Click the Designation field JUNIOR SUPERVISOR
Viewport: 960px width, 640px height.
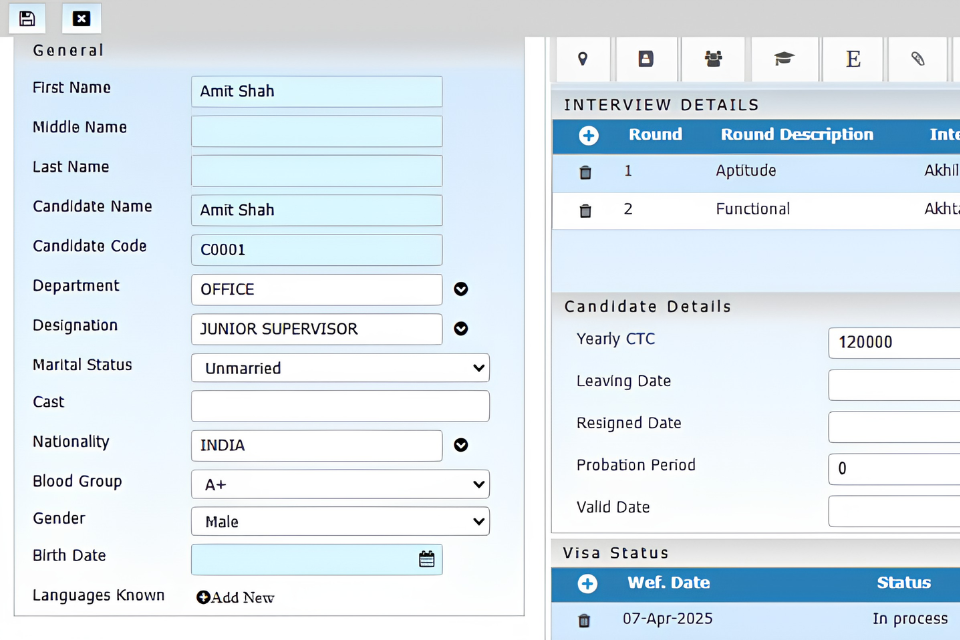tap(317, 329)
